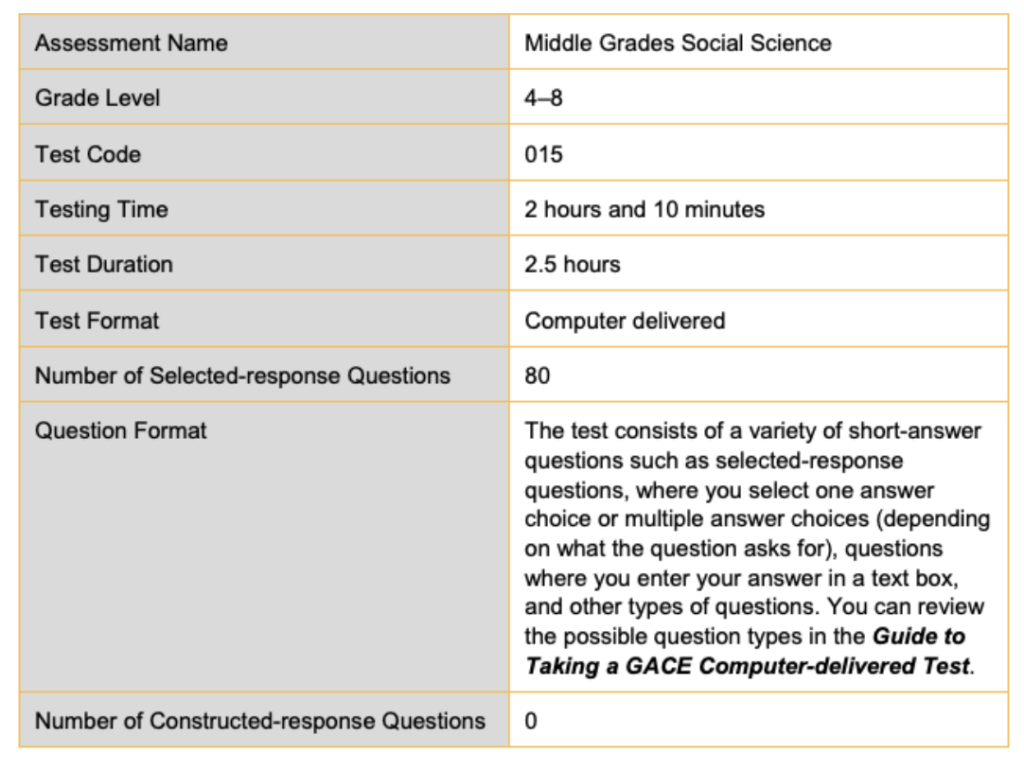Click the sentence starting 'The test consists'

click(x=753, y=431)
